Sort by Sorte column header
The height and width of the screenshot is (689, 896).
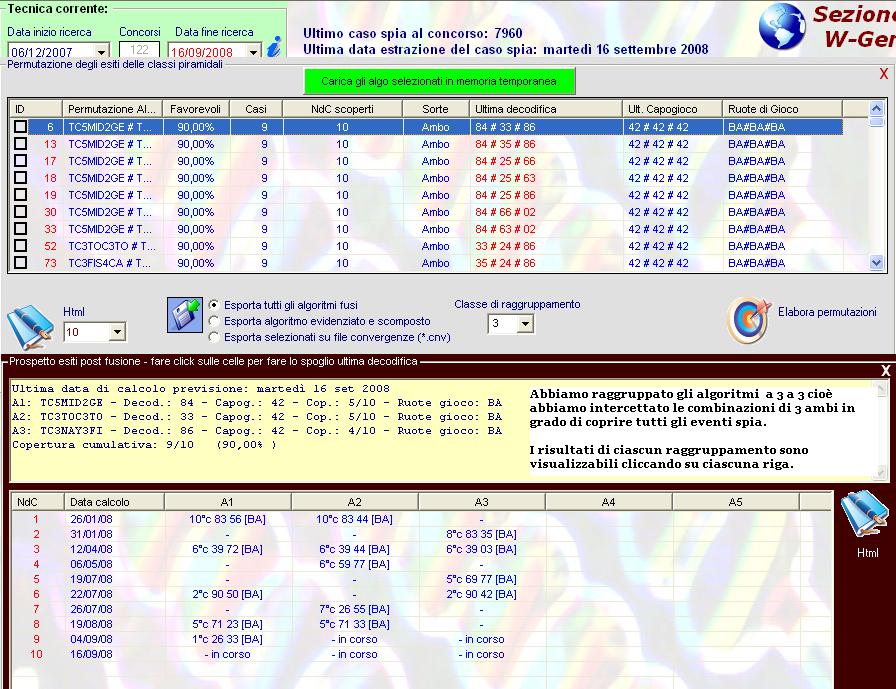(x=436, y=109)
